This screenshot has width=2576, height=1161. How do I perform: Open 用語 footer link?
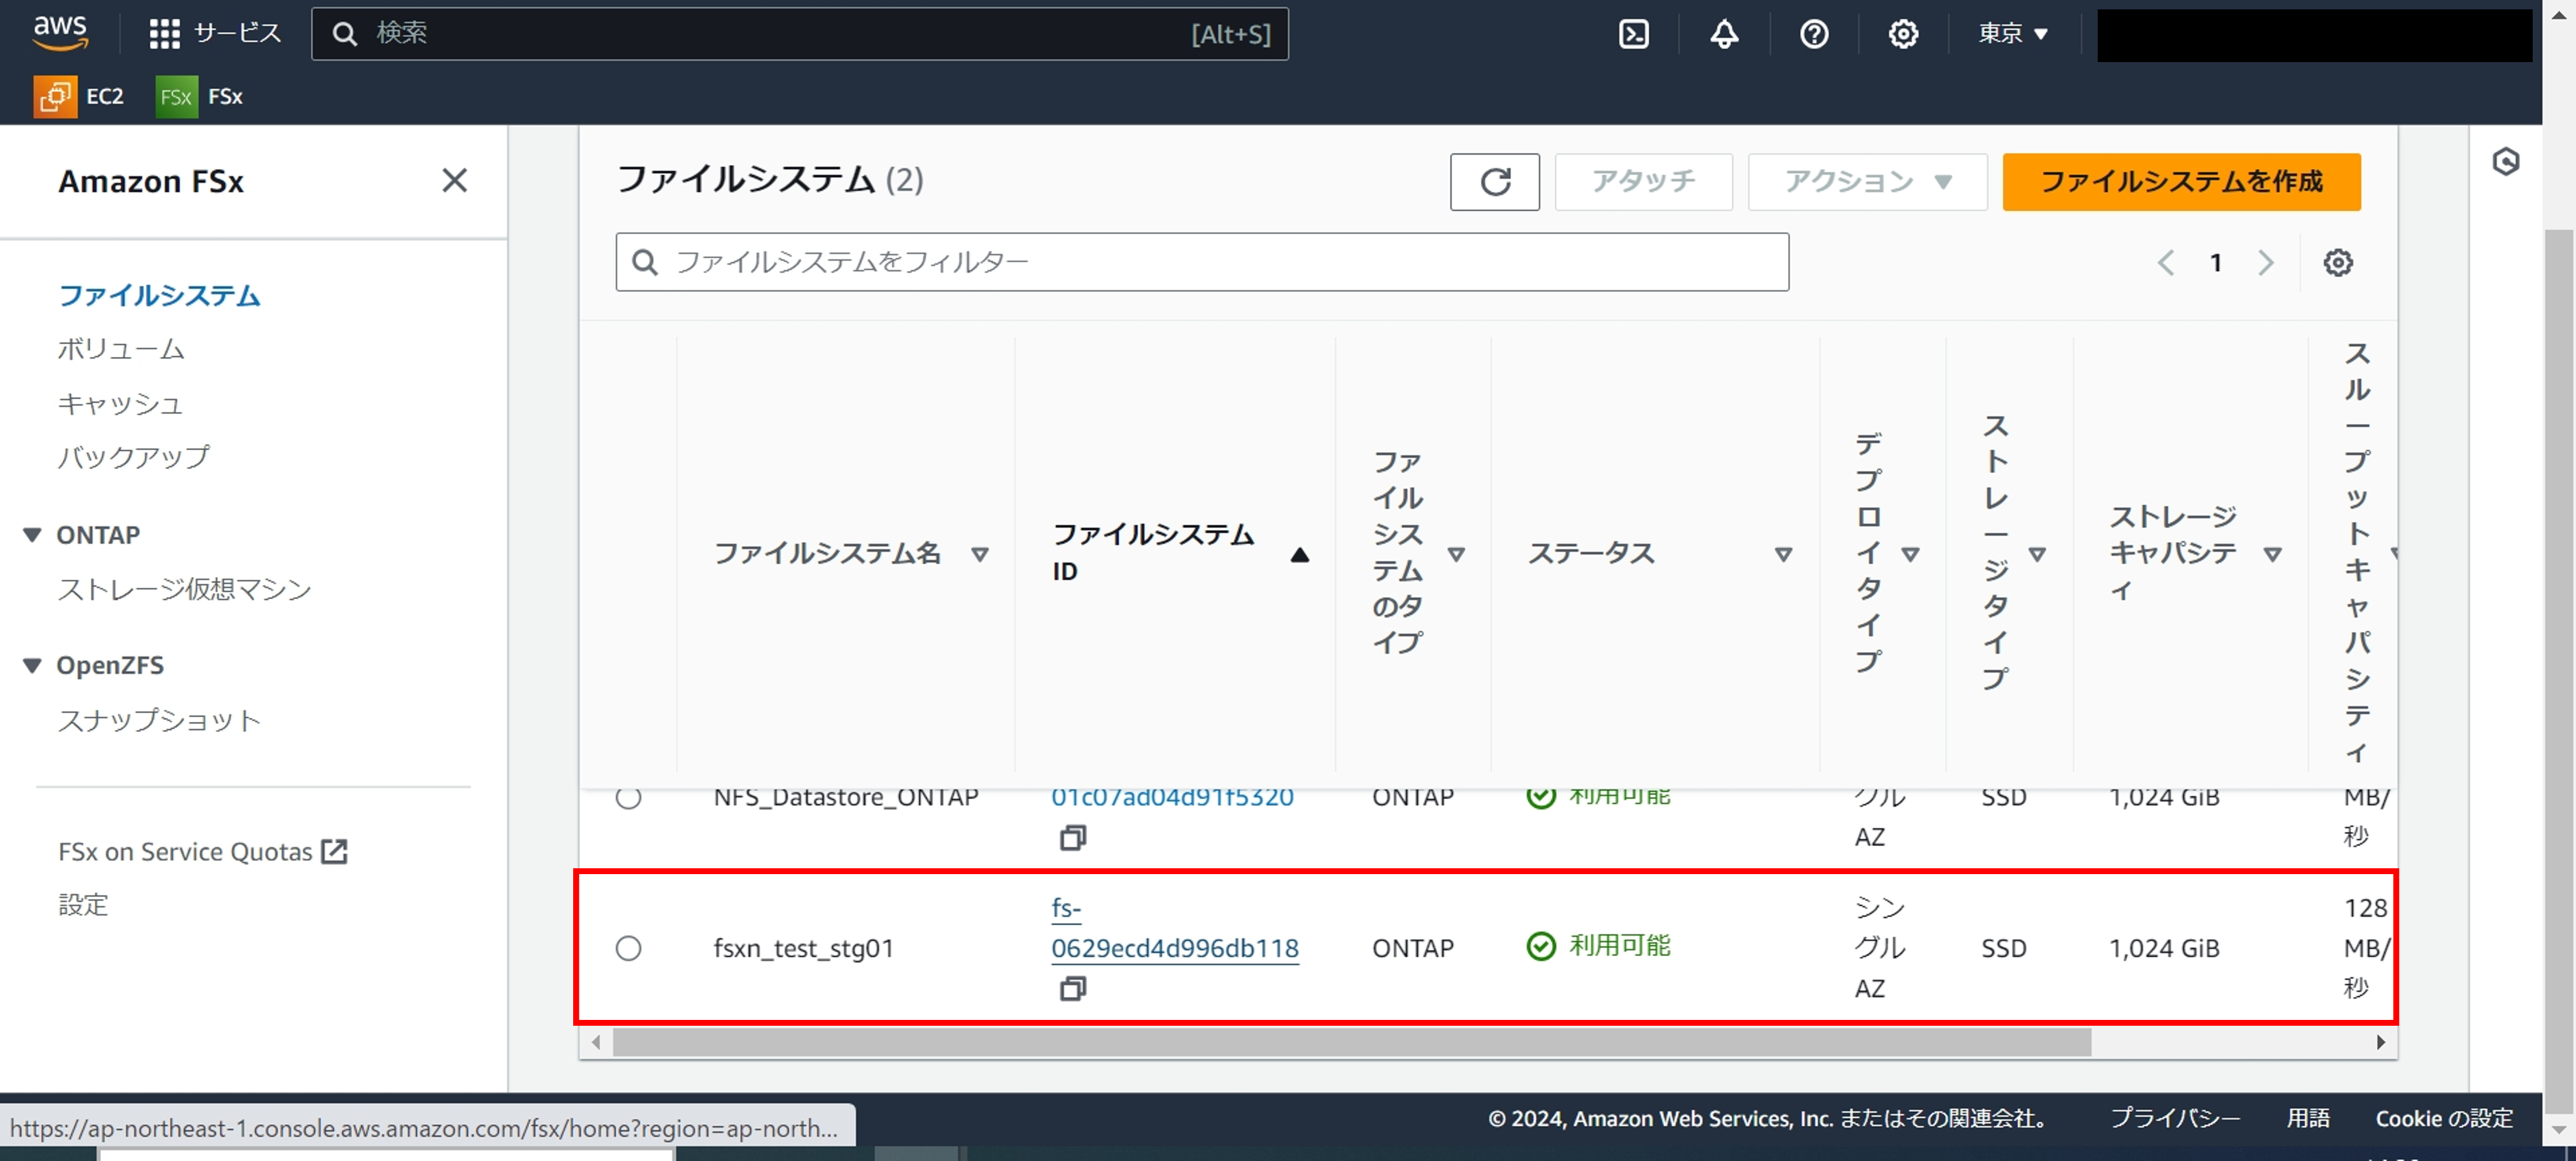(x=2308, y=1118)
